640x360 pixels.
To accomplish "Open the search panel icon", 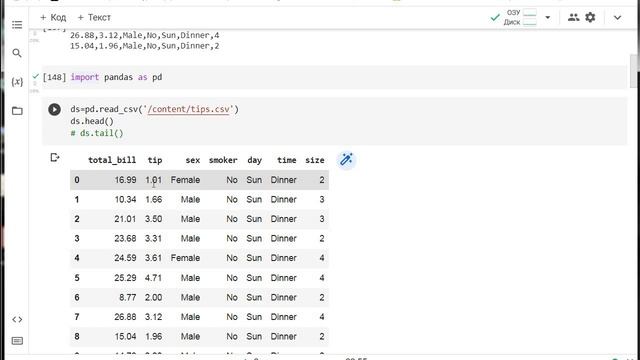I will click(17, 53).
